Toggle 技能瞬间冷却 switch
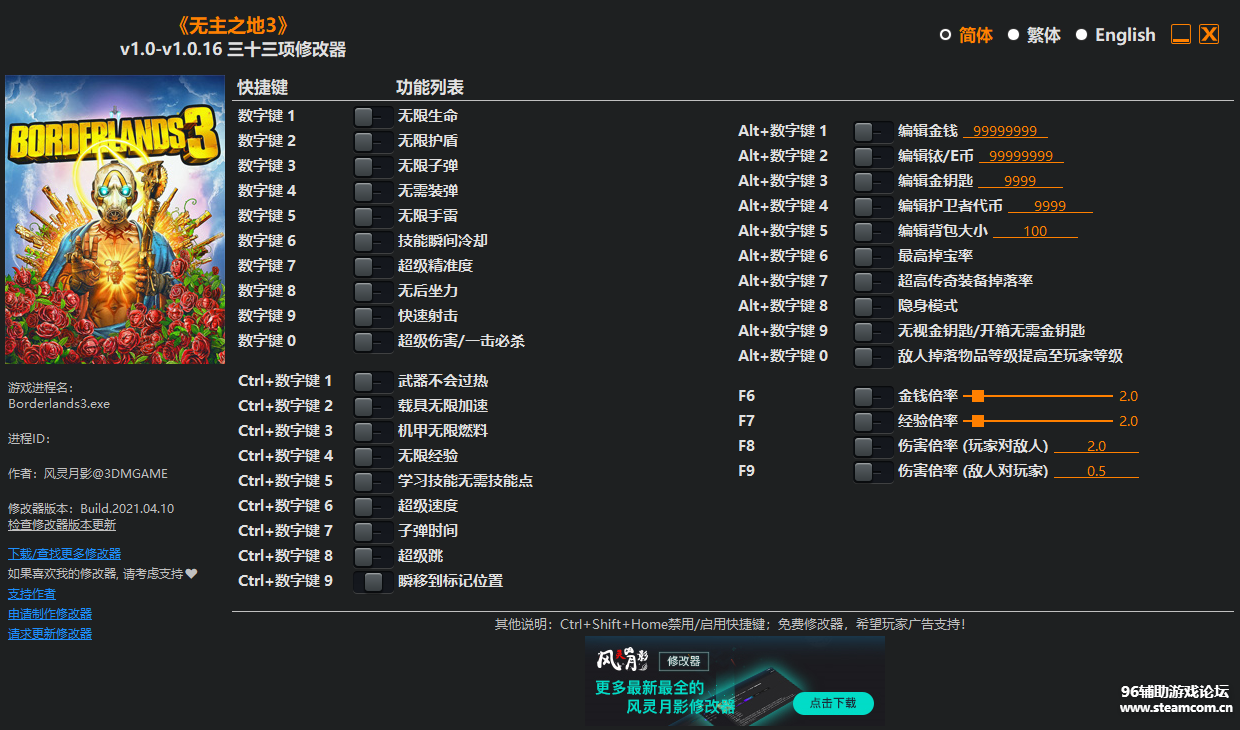Screen dimensions: 1240x730 [x=372, y=241]
